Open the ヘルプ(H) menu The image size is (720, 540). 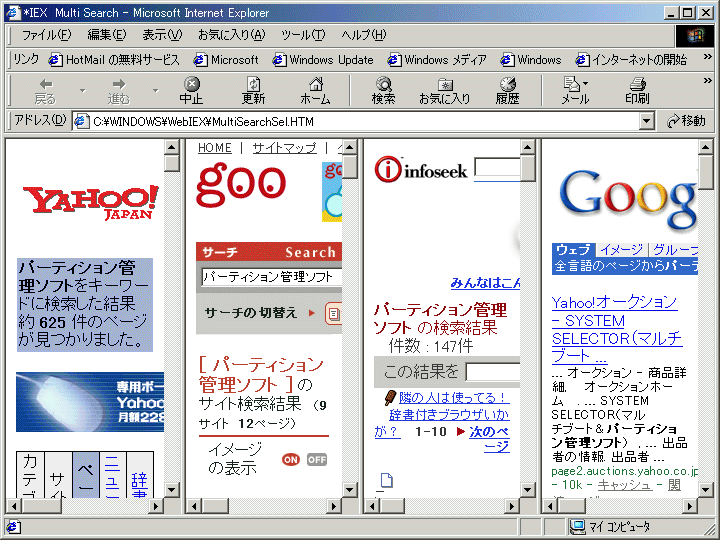click(363, 35)
